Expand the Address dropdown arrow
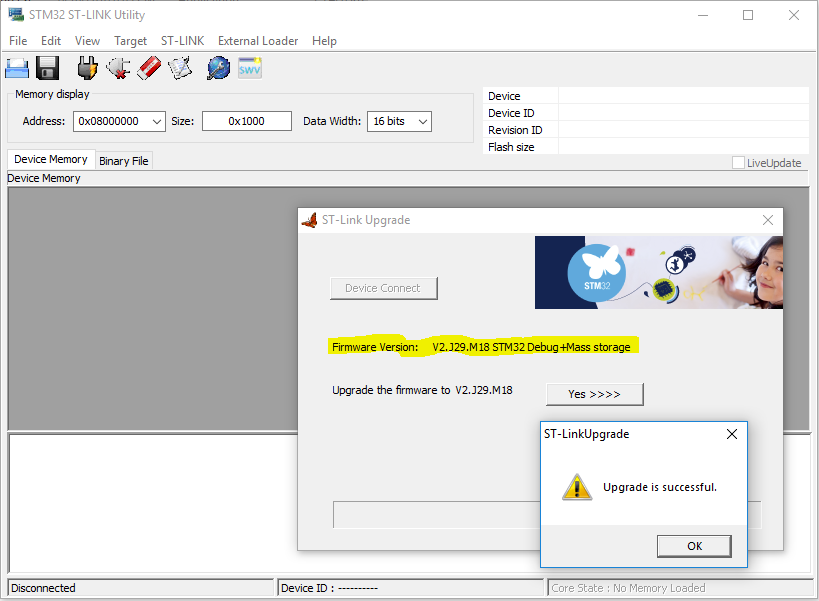This screenshot has width=819, height=601. pyautogui.click(x=156, y=122)
